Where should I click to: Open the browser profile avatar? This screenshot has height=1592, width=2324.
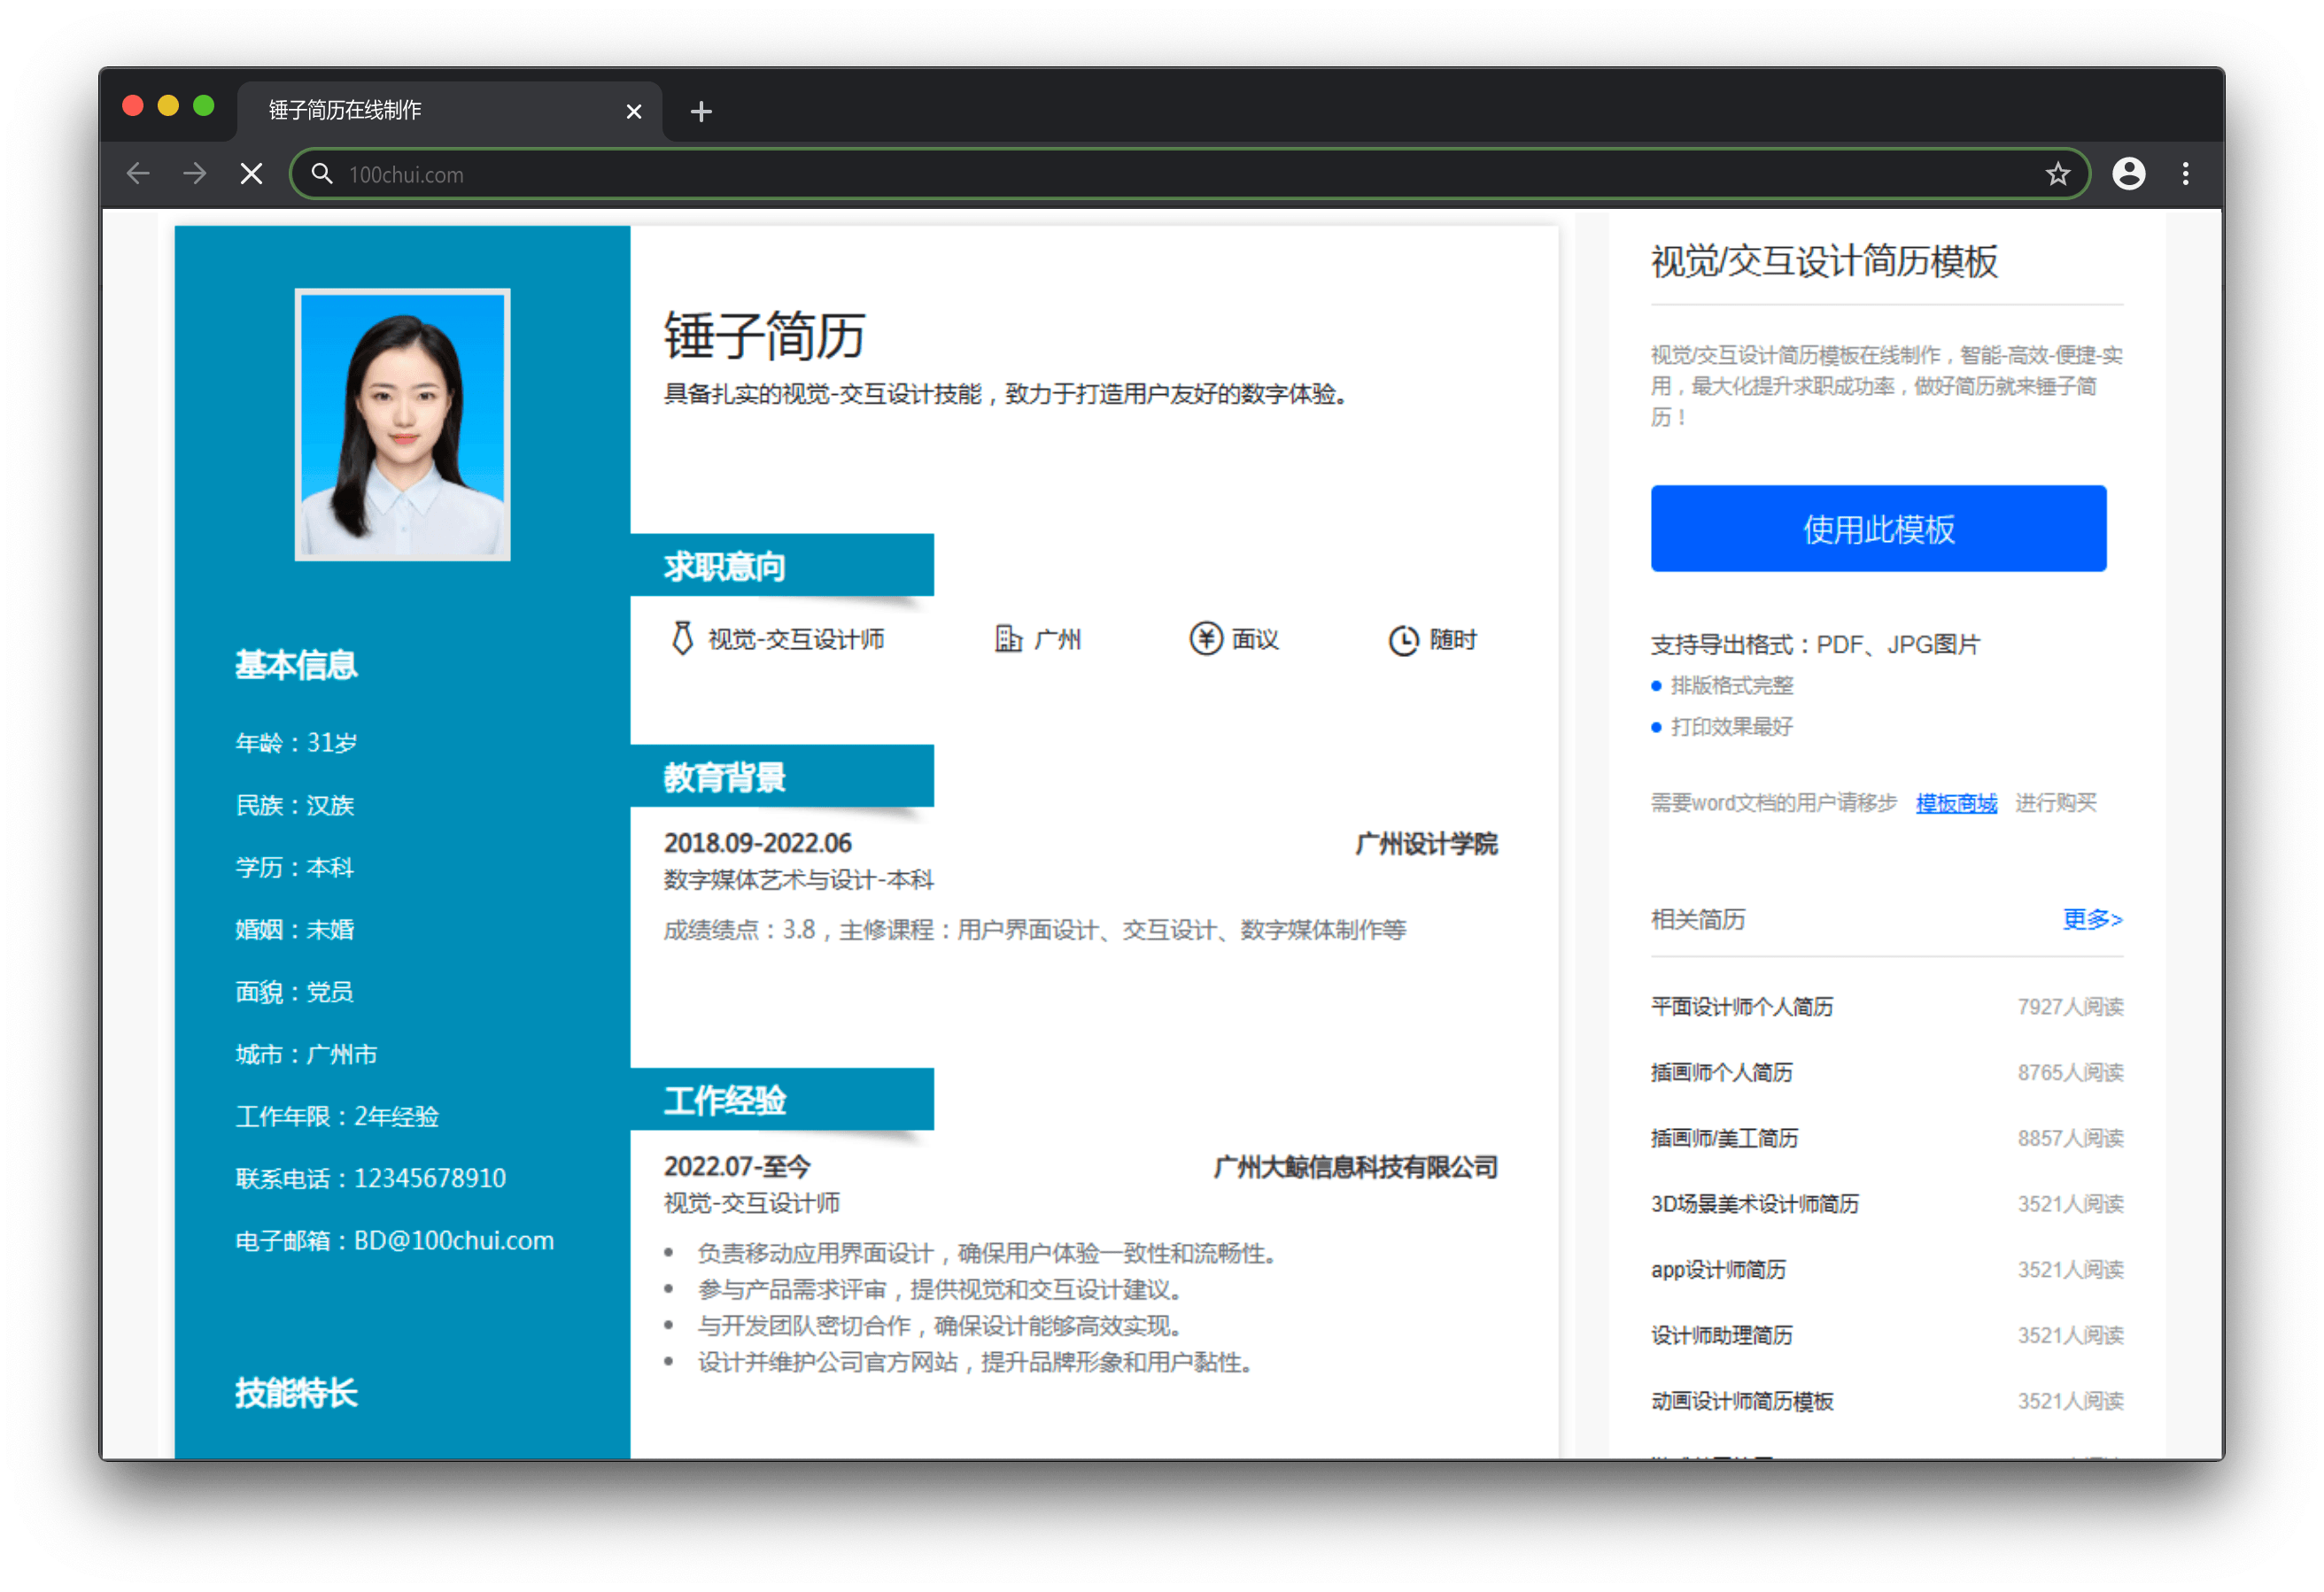coord(2128,174)
